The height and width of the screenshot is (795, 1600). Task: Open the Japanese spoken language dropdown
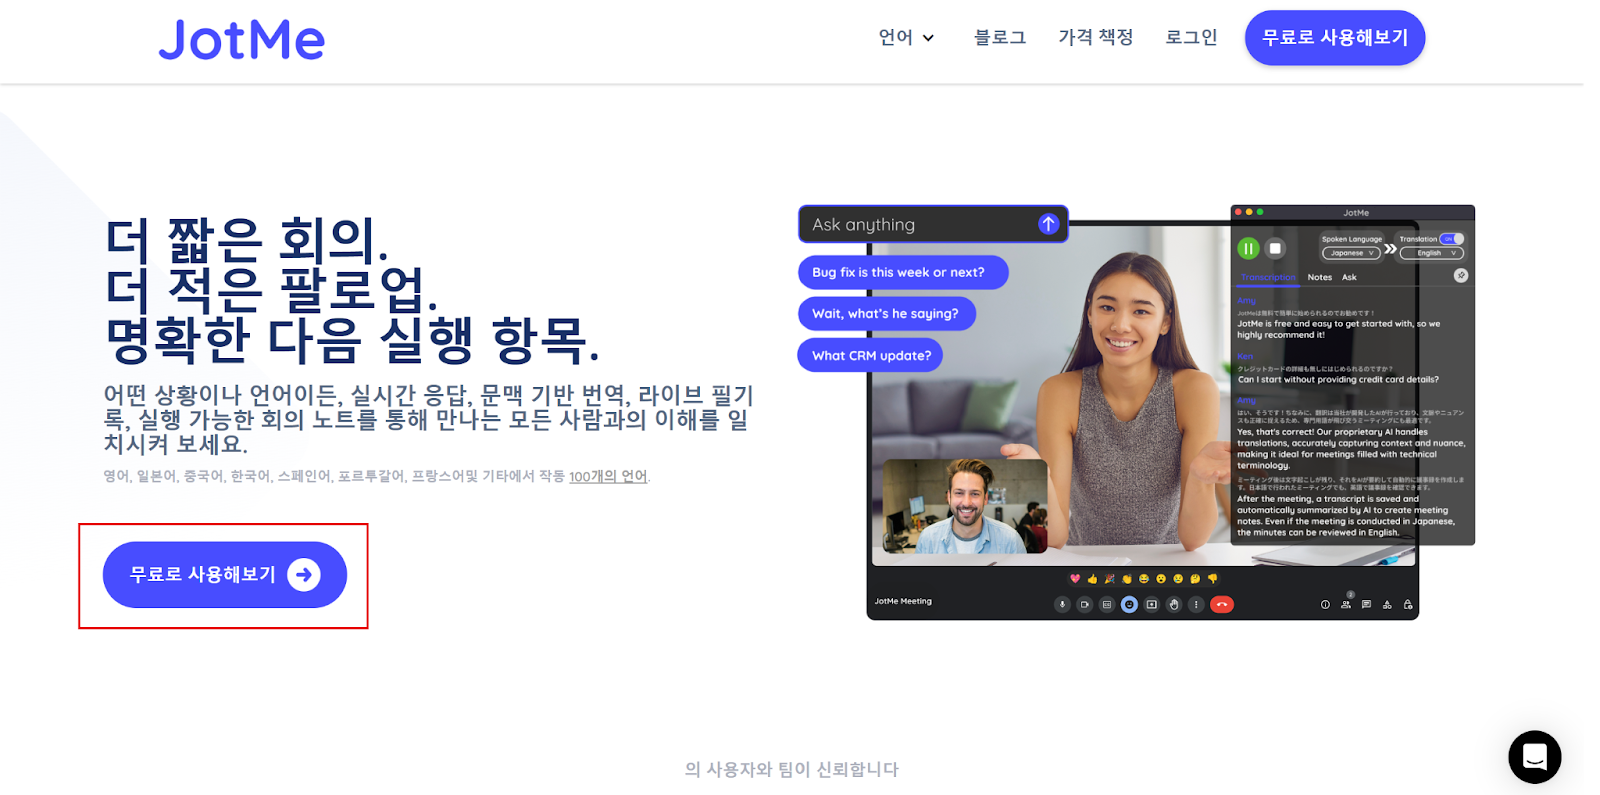click(x=1351, y=253)
